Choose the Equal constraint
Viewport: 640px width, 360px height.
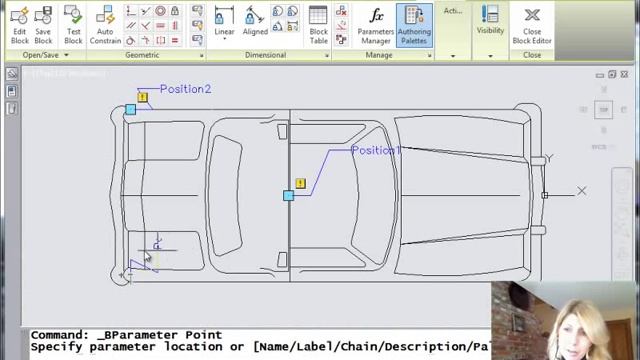(175, 40)
